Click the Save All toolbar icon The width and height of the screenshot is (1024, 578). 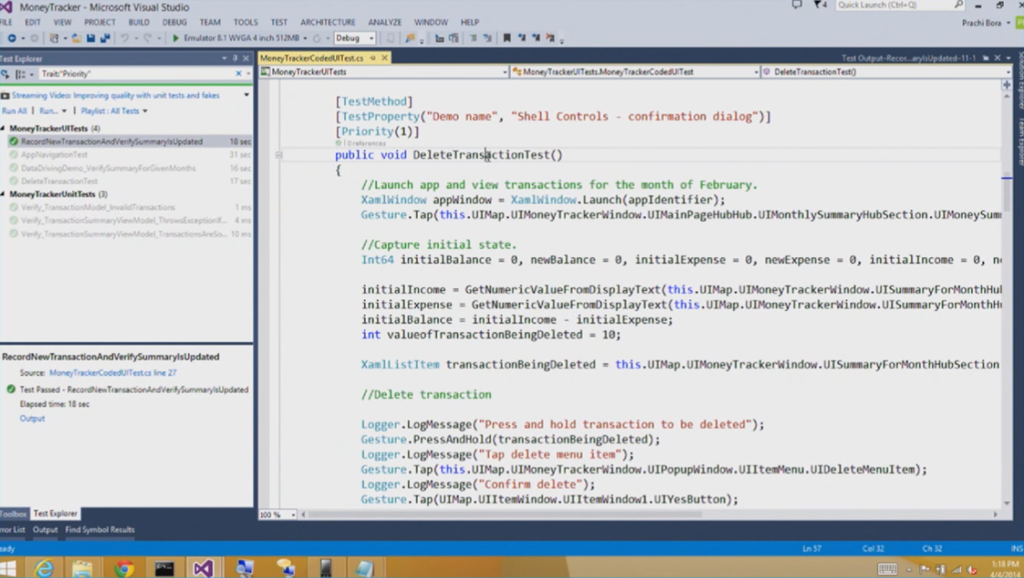pos(104,39)
